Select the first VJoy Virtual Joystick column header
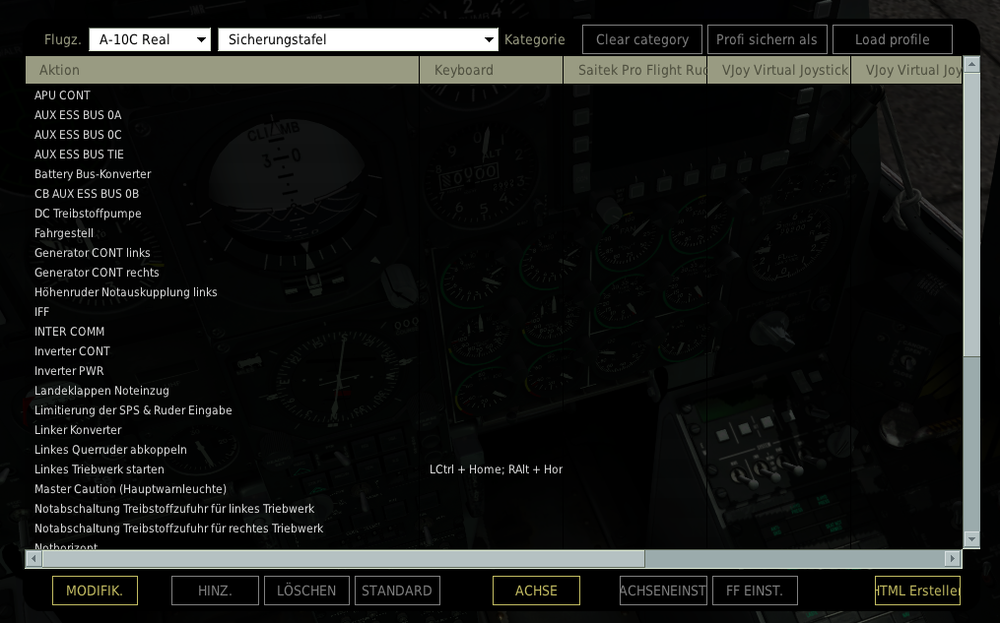This screenshot has height=623, width=1000. (779, 70)
